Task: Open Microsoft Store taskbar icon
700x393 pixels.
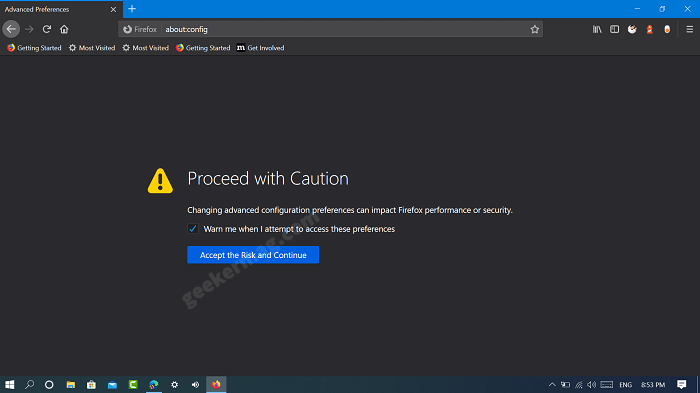Action: click(92, 385)
